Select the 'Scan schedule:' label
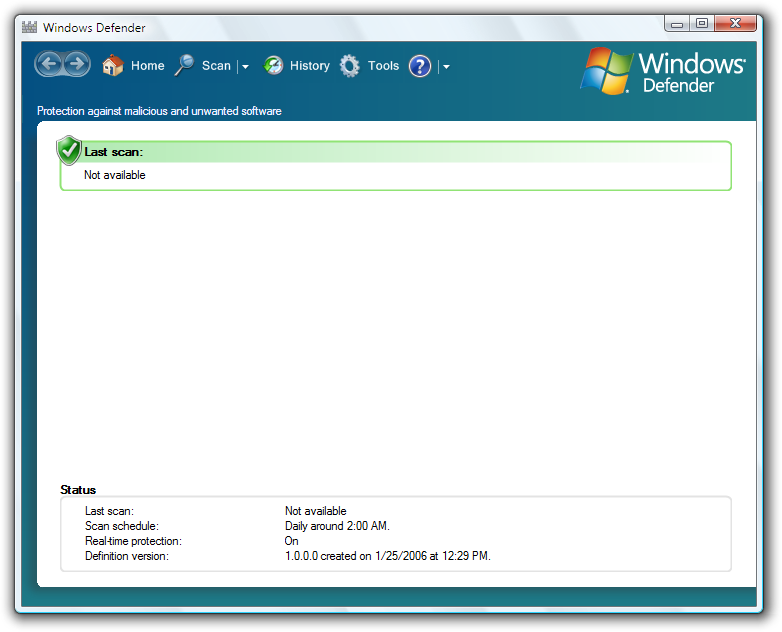This screenshot has height=632, width=782. click(x=122, y=526)
